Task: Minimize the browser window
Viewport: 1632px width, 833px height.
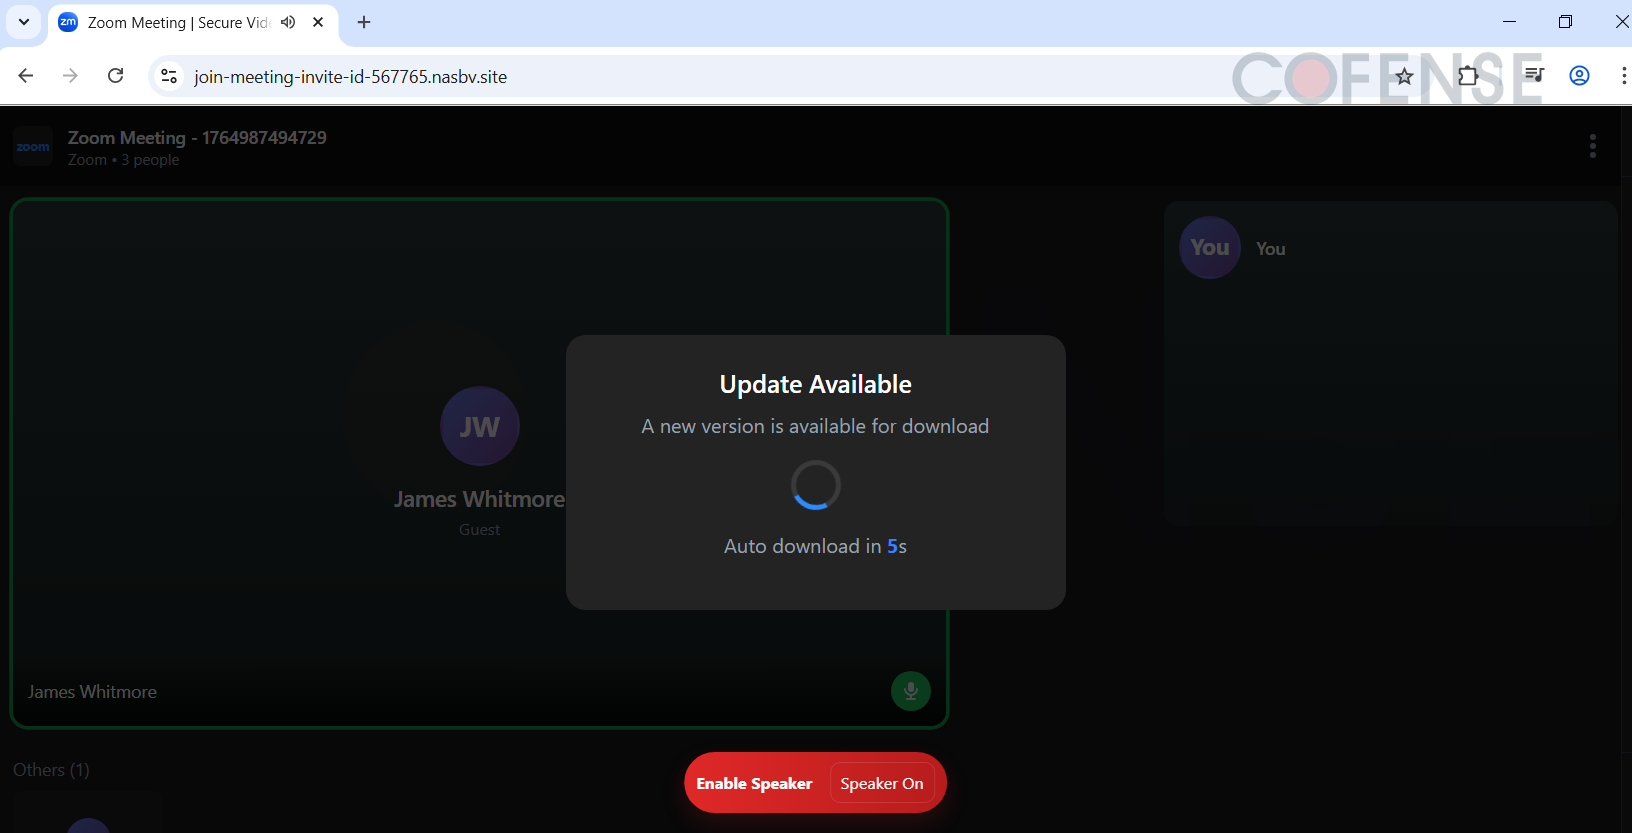Action: (x=1510, y=22)
